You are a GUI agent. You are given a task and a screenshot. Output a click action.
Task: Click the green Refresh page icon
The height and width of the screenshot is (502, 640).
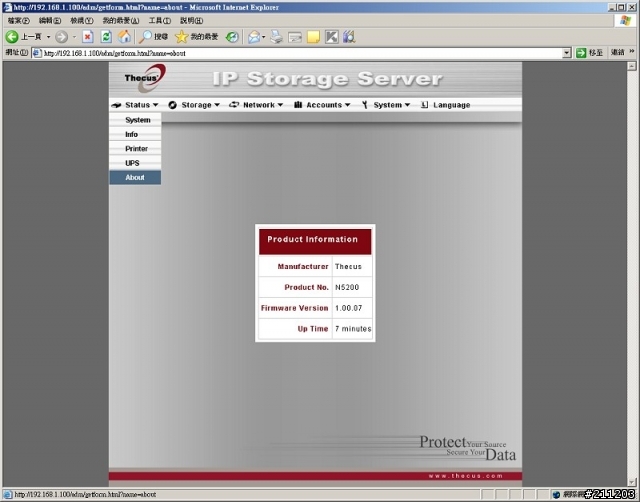(x=106, y=37)
